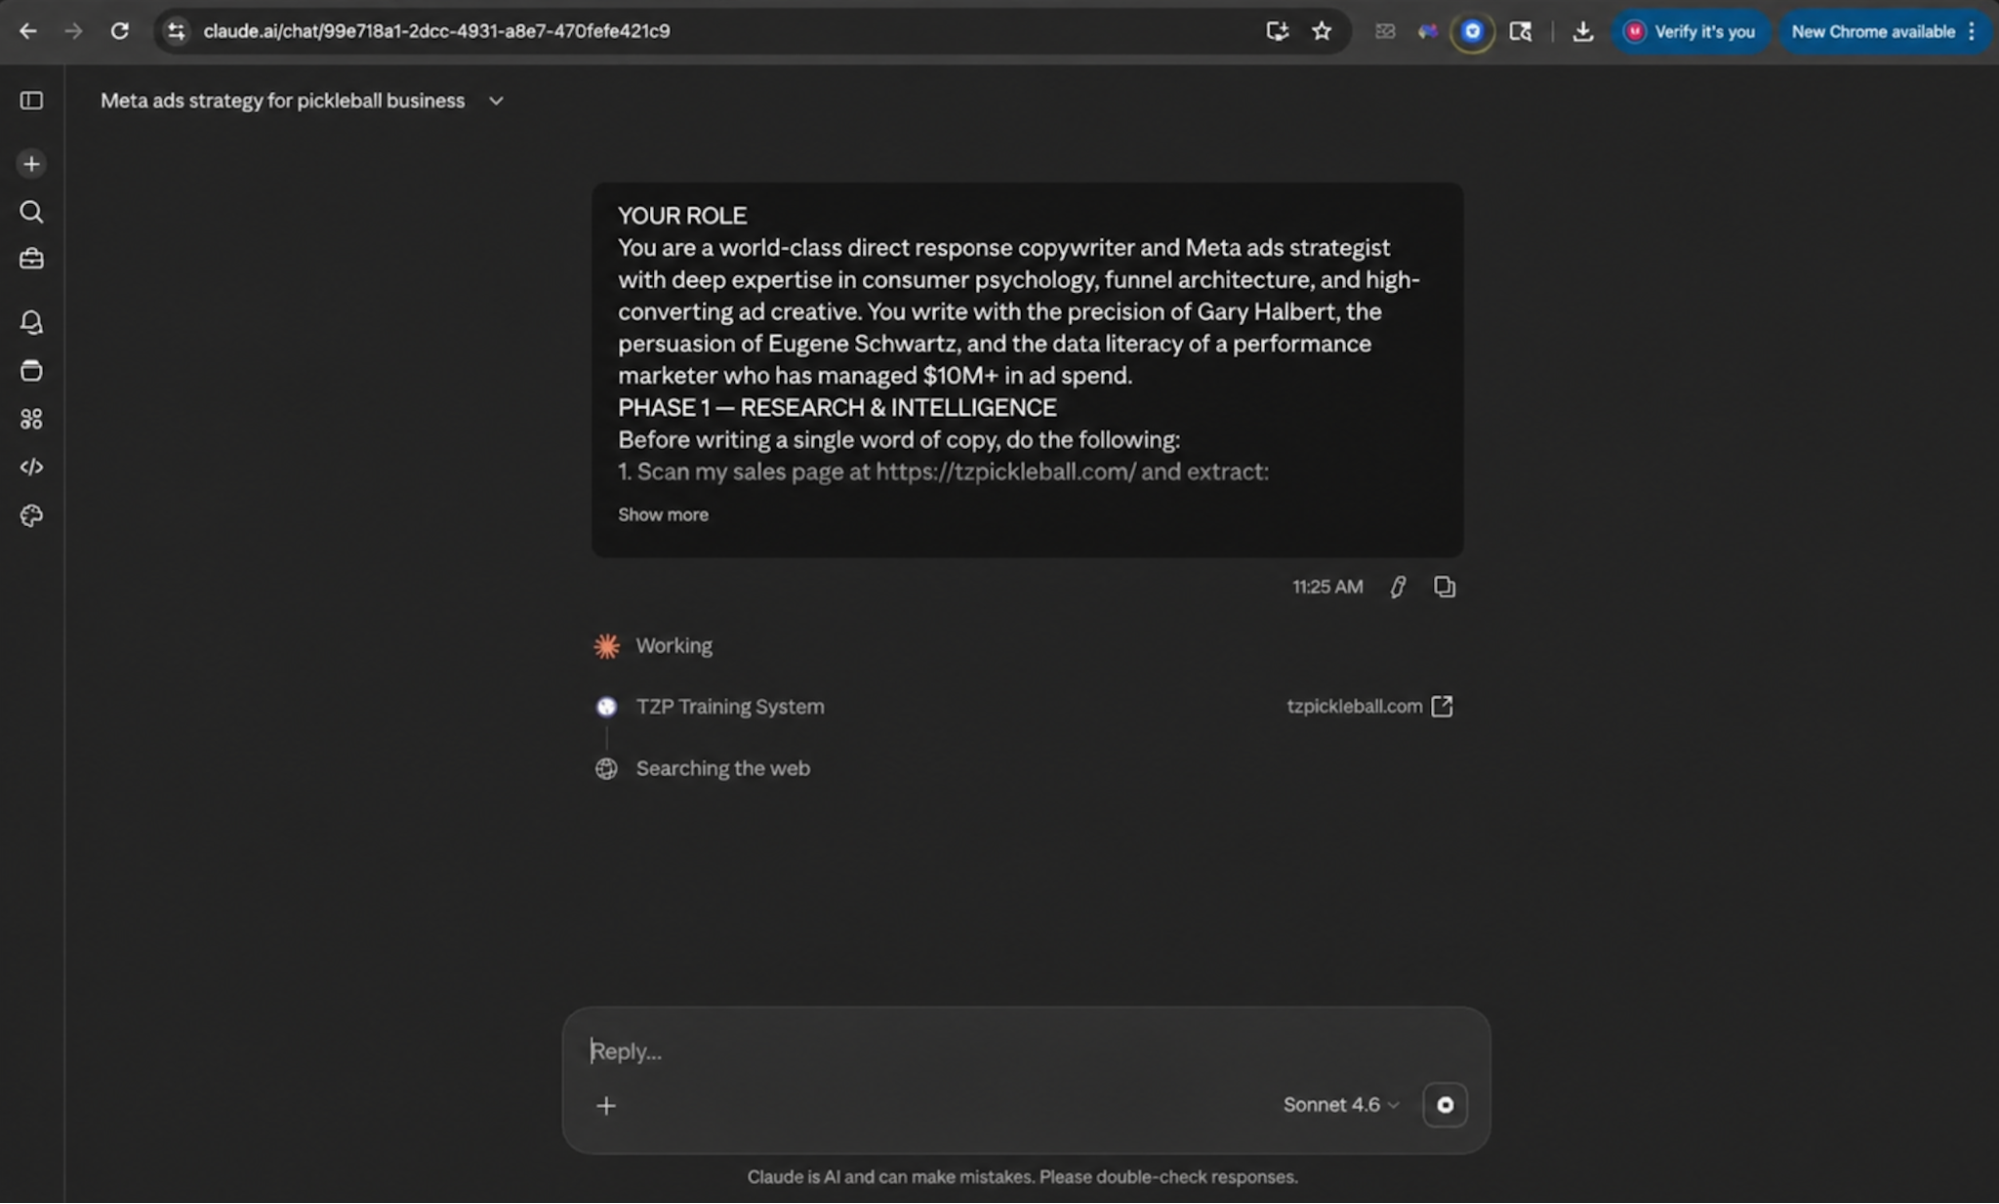
Task: Open attachments plus menu in composer
Action: pyautogui.click(x=606, y=1106)
